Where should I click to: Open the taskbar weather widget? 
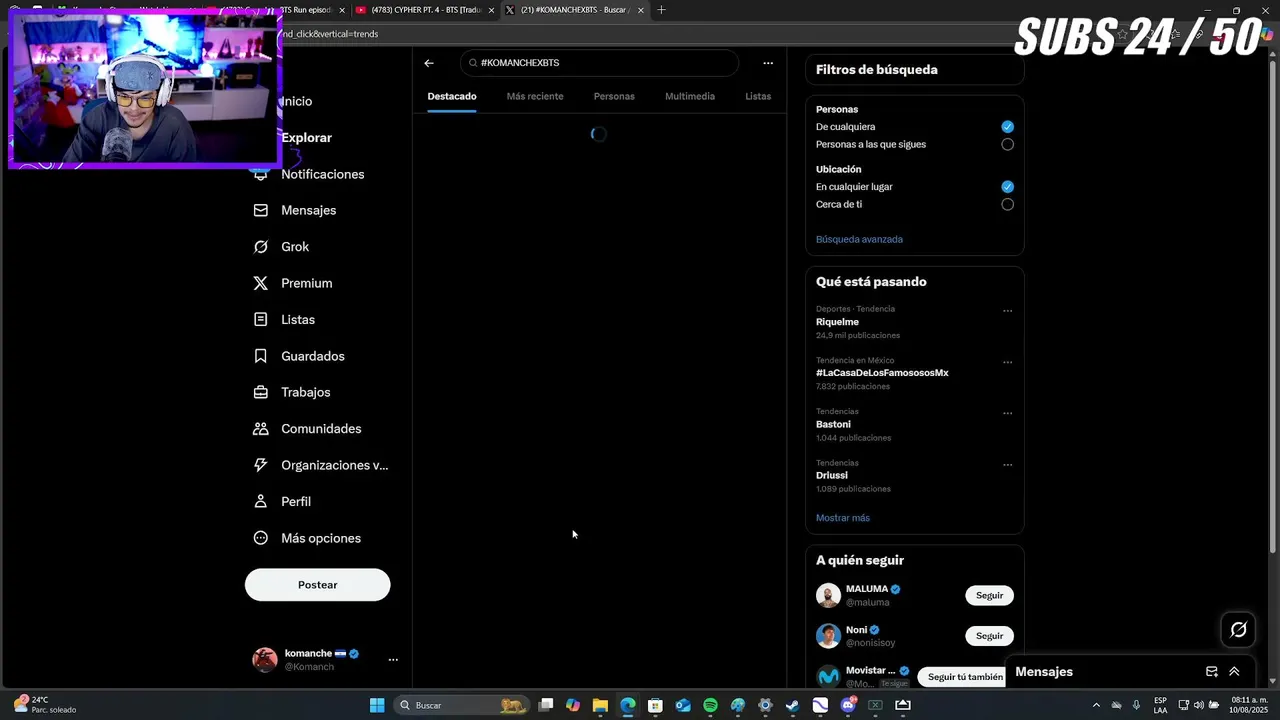[45, 705]
